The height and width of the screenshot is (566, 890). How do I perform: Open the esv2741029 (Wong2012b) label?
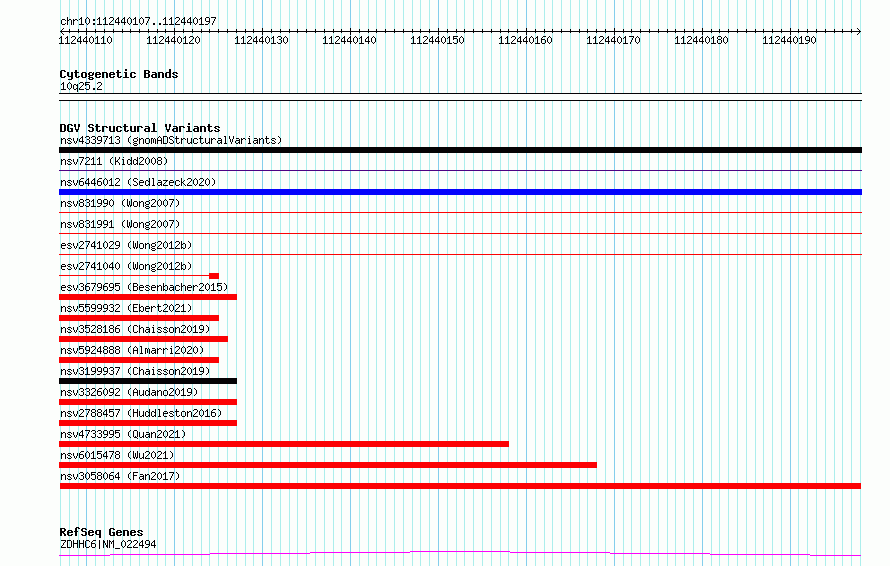click(126, 245)
